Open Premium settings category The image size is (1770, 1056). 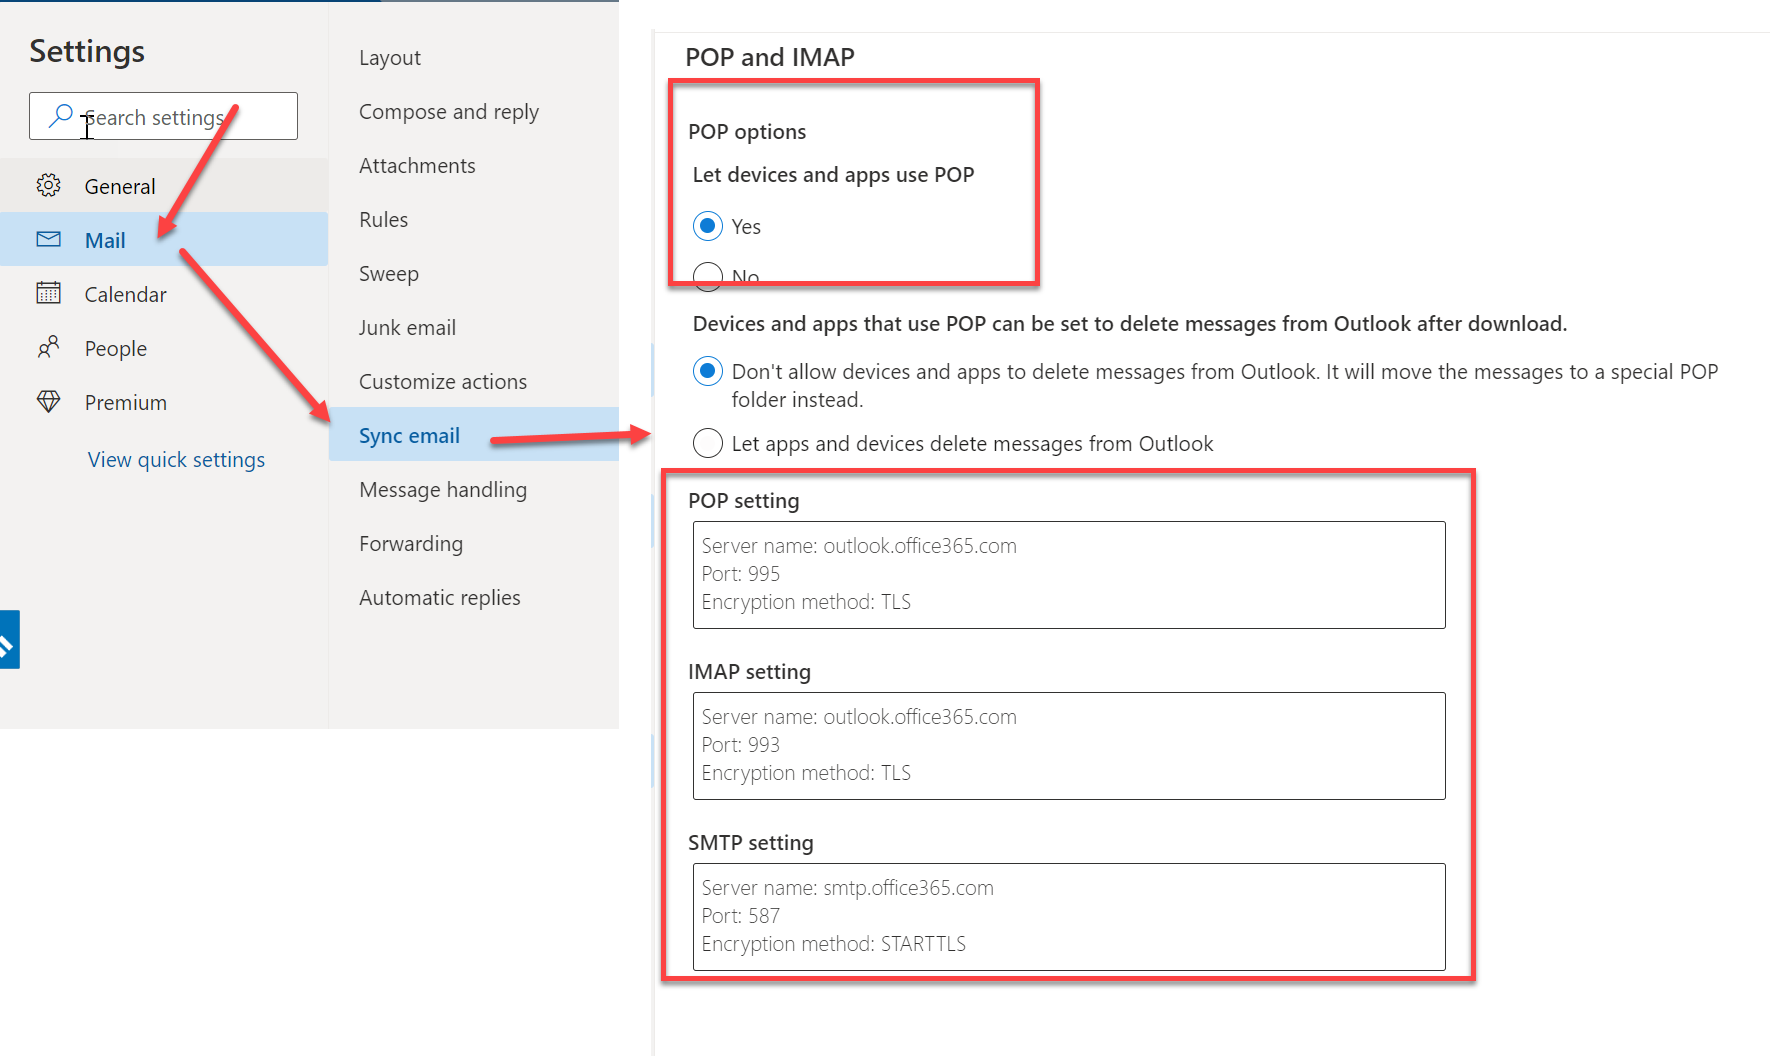[x=164, y=401]
